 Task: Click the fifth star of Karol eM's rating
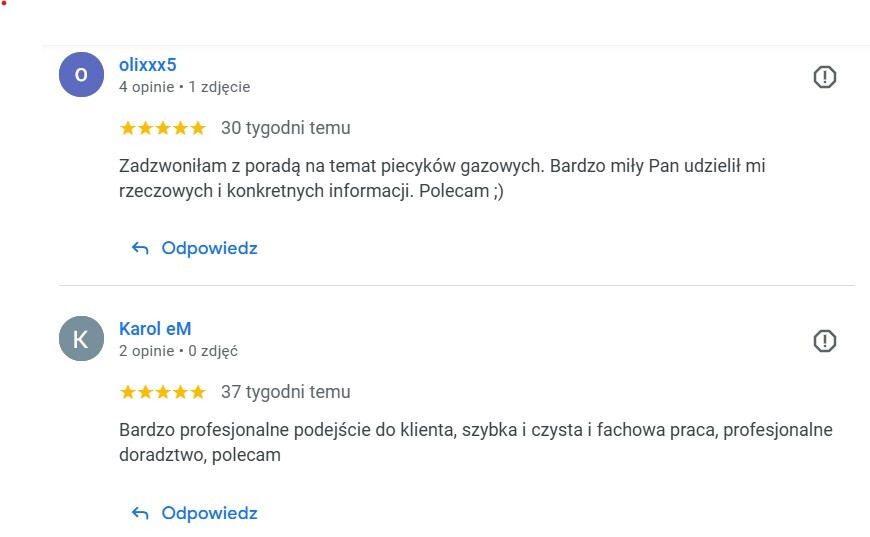[x=197, y=392]
